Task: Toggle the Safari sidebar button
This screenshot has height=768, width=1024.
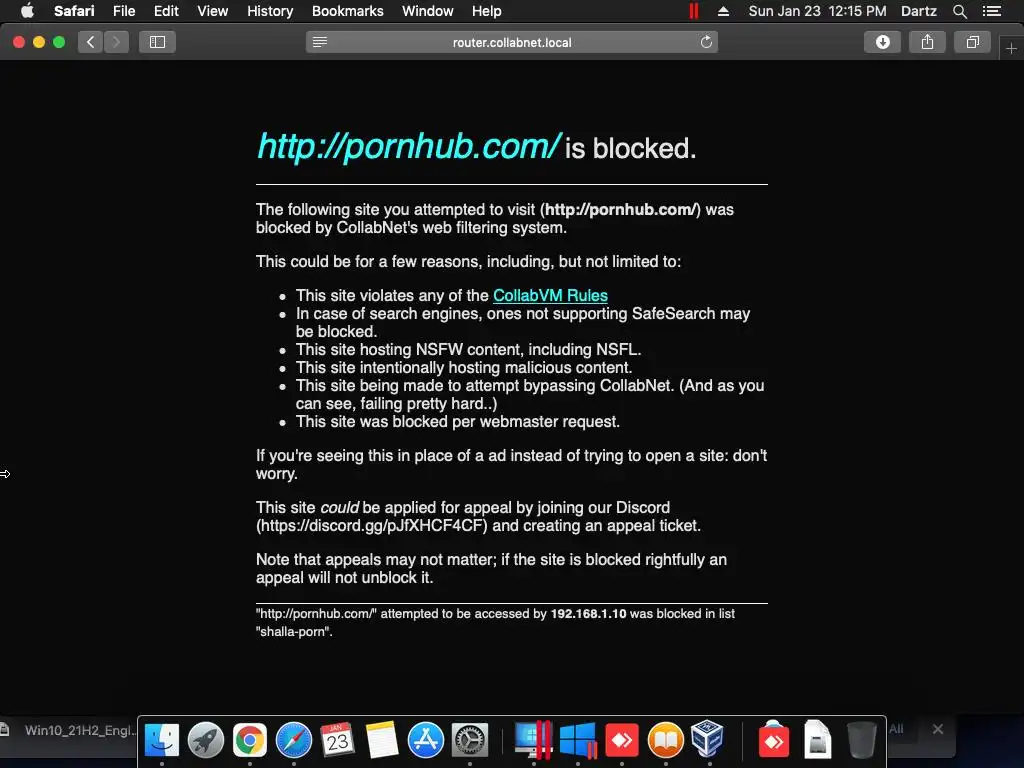Action: 157,42
